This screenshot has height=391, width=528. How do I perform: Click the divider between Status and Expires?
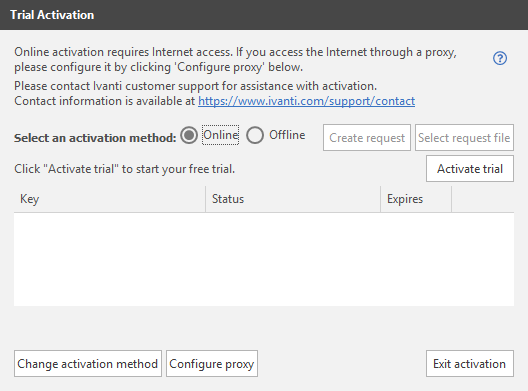click(381, 199)
